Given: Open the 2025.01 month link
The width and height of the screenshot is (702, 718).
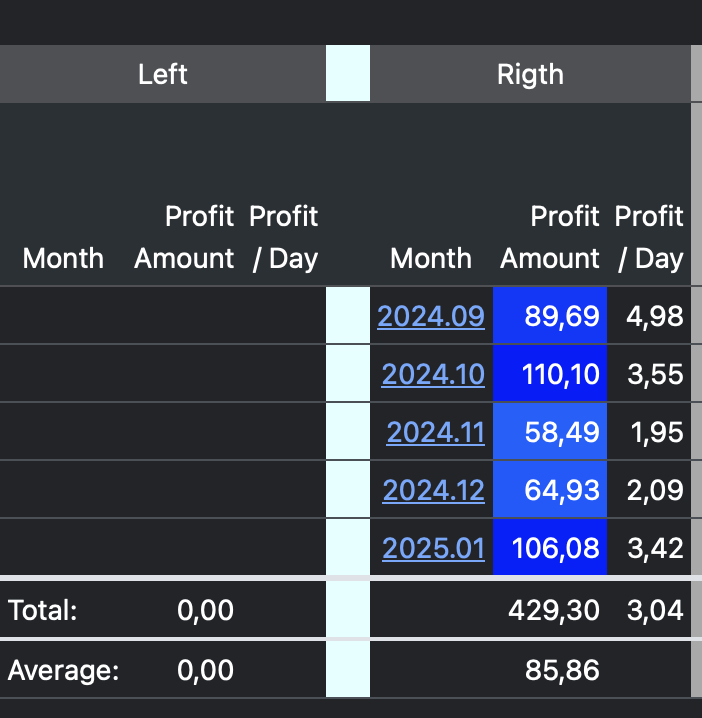Looking at the screenshot, I should click(433, 548).
